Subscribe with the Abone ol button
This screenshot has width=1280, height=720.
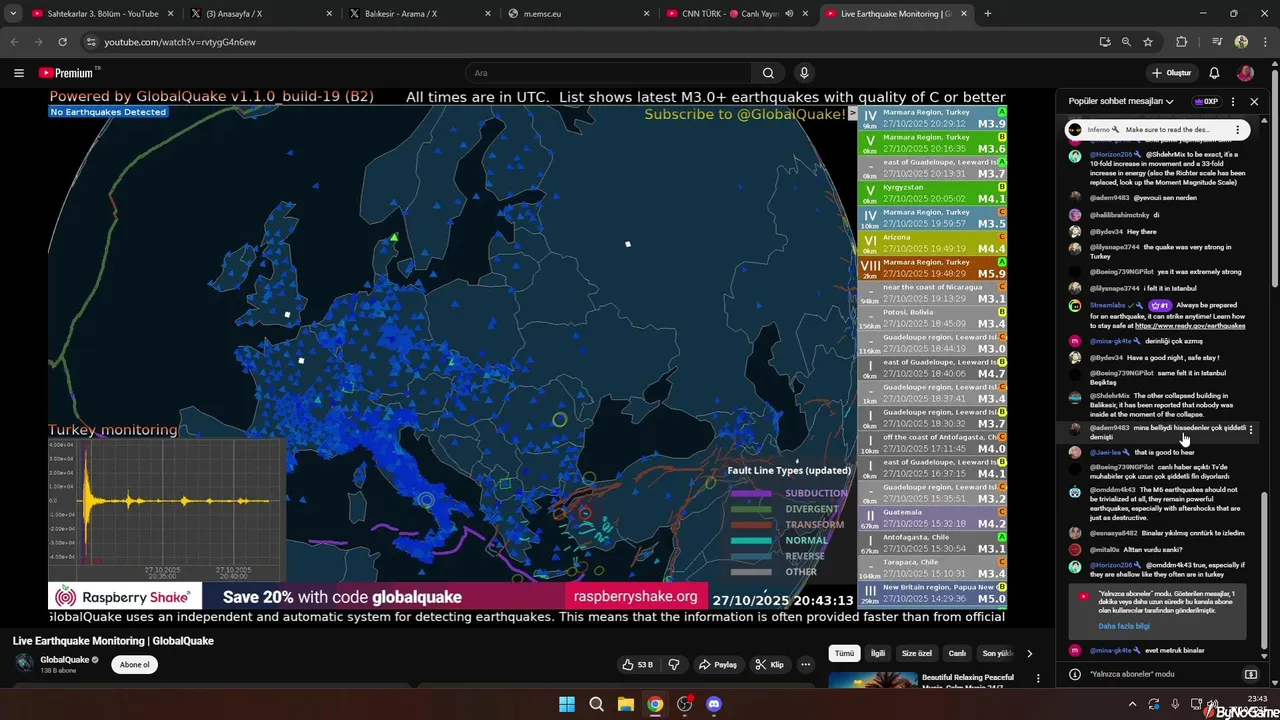[134, 664]
